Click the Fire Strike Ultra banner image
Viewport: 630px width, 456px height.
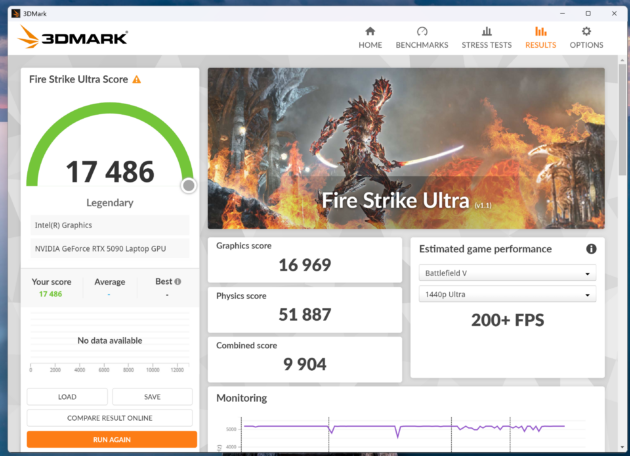406,148
